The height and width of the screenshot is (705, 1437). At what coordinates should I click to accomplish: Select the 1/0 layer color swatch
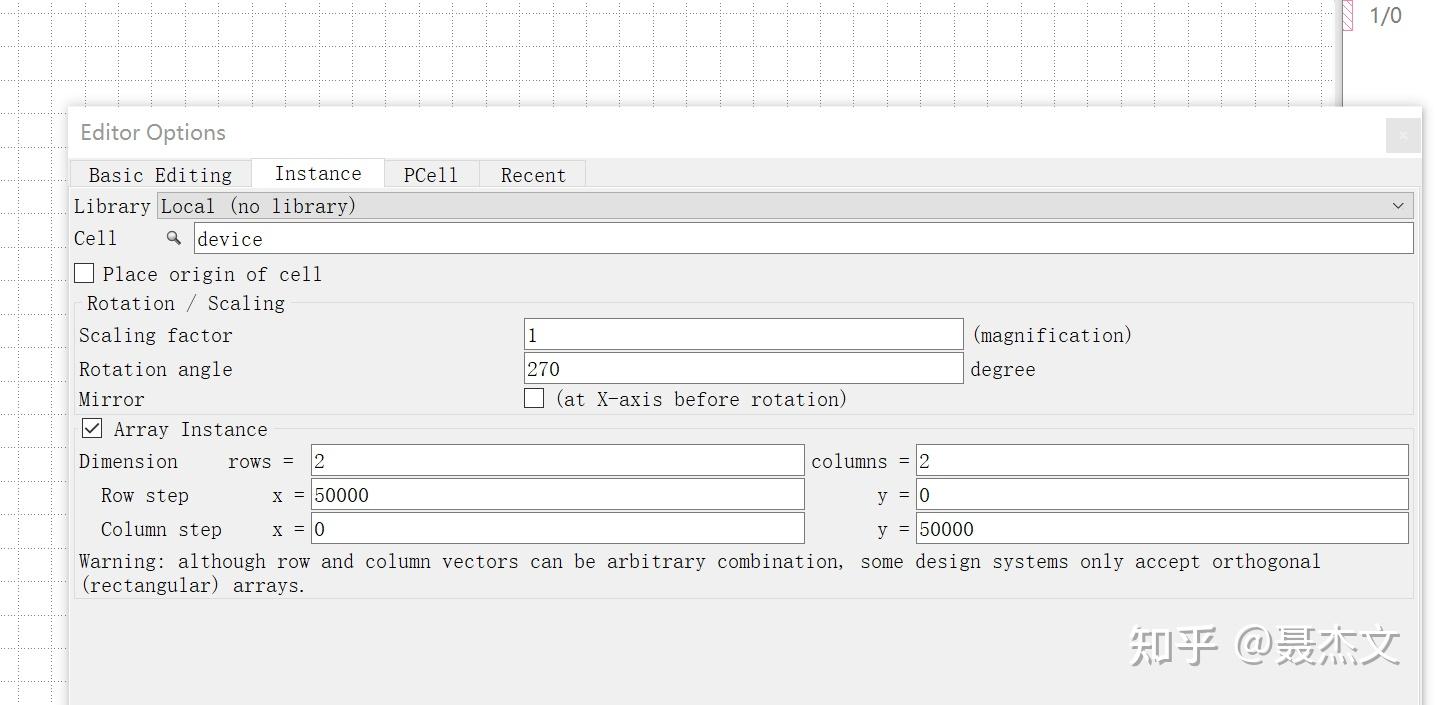[x=1348, y=15]
